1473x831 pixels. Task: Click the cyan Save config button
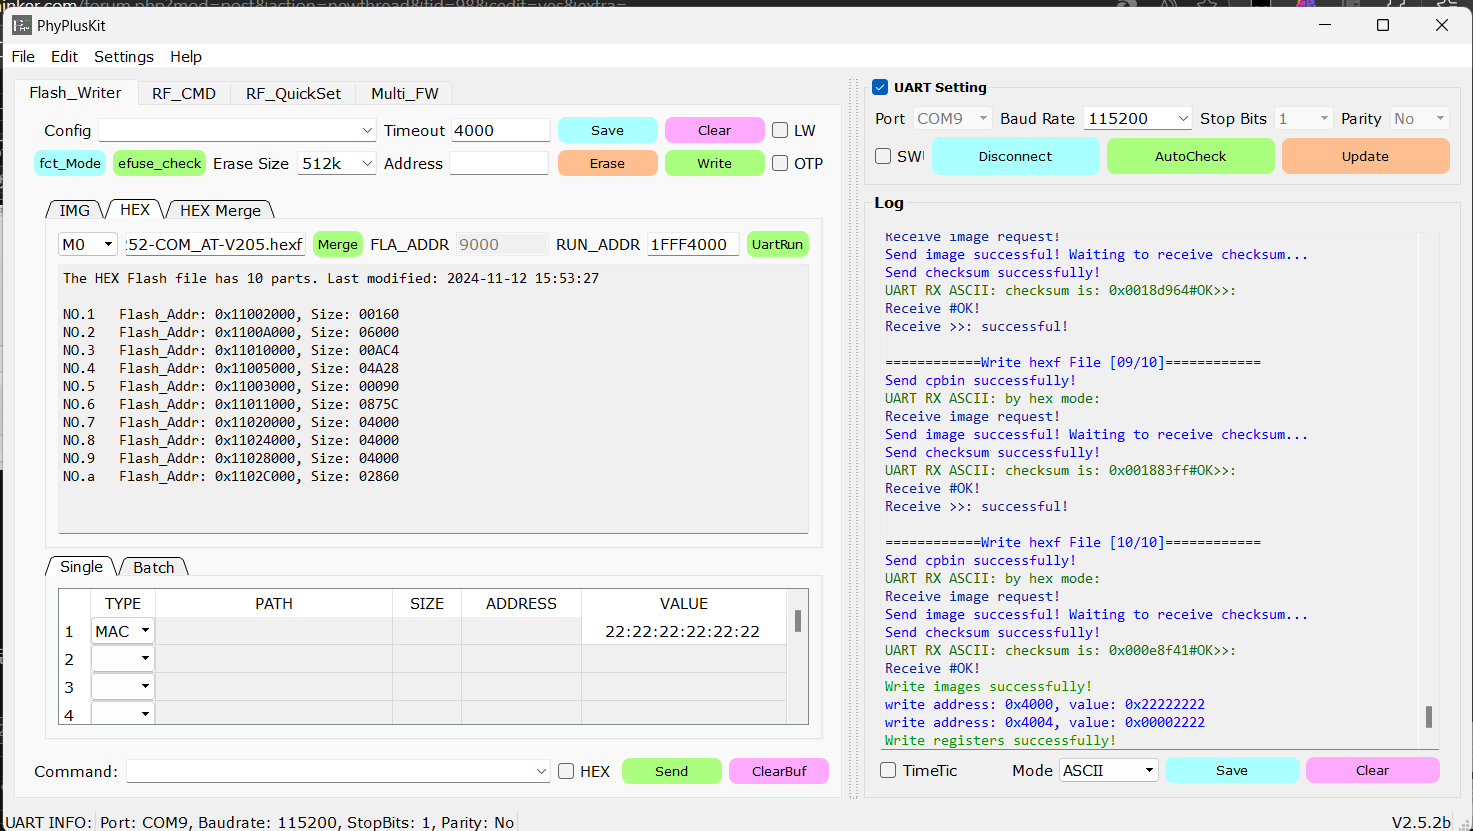pyautogui.click(x=607, y=130)
